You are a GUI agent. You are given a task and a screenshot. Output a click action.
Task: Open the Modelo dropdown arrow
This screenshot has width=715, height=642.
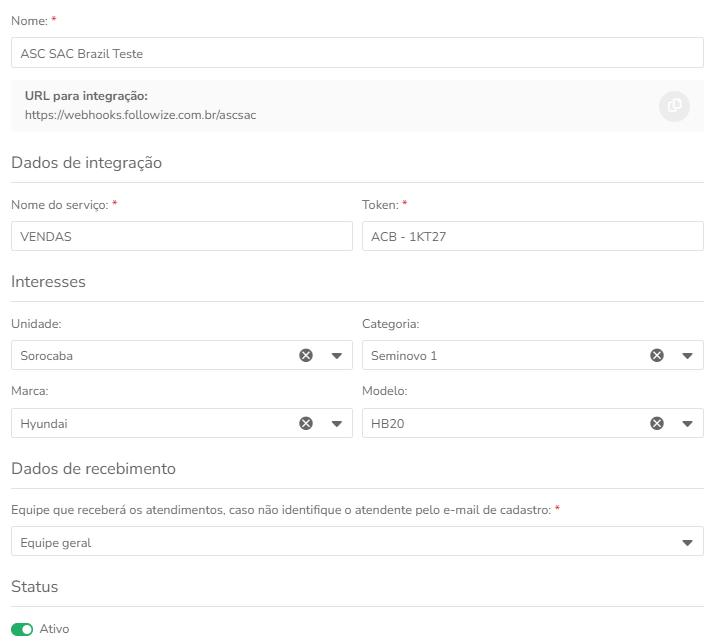coord(687,424)
